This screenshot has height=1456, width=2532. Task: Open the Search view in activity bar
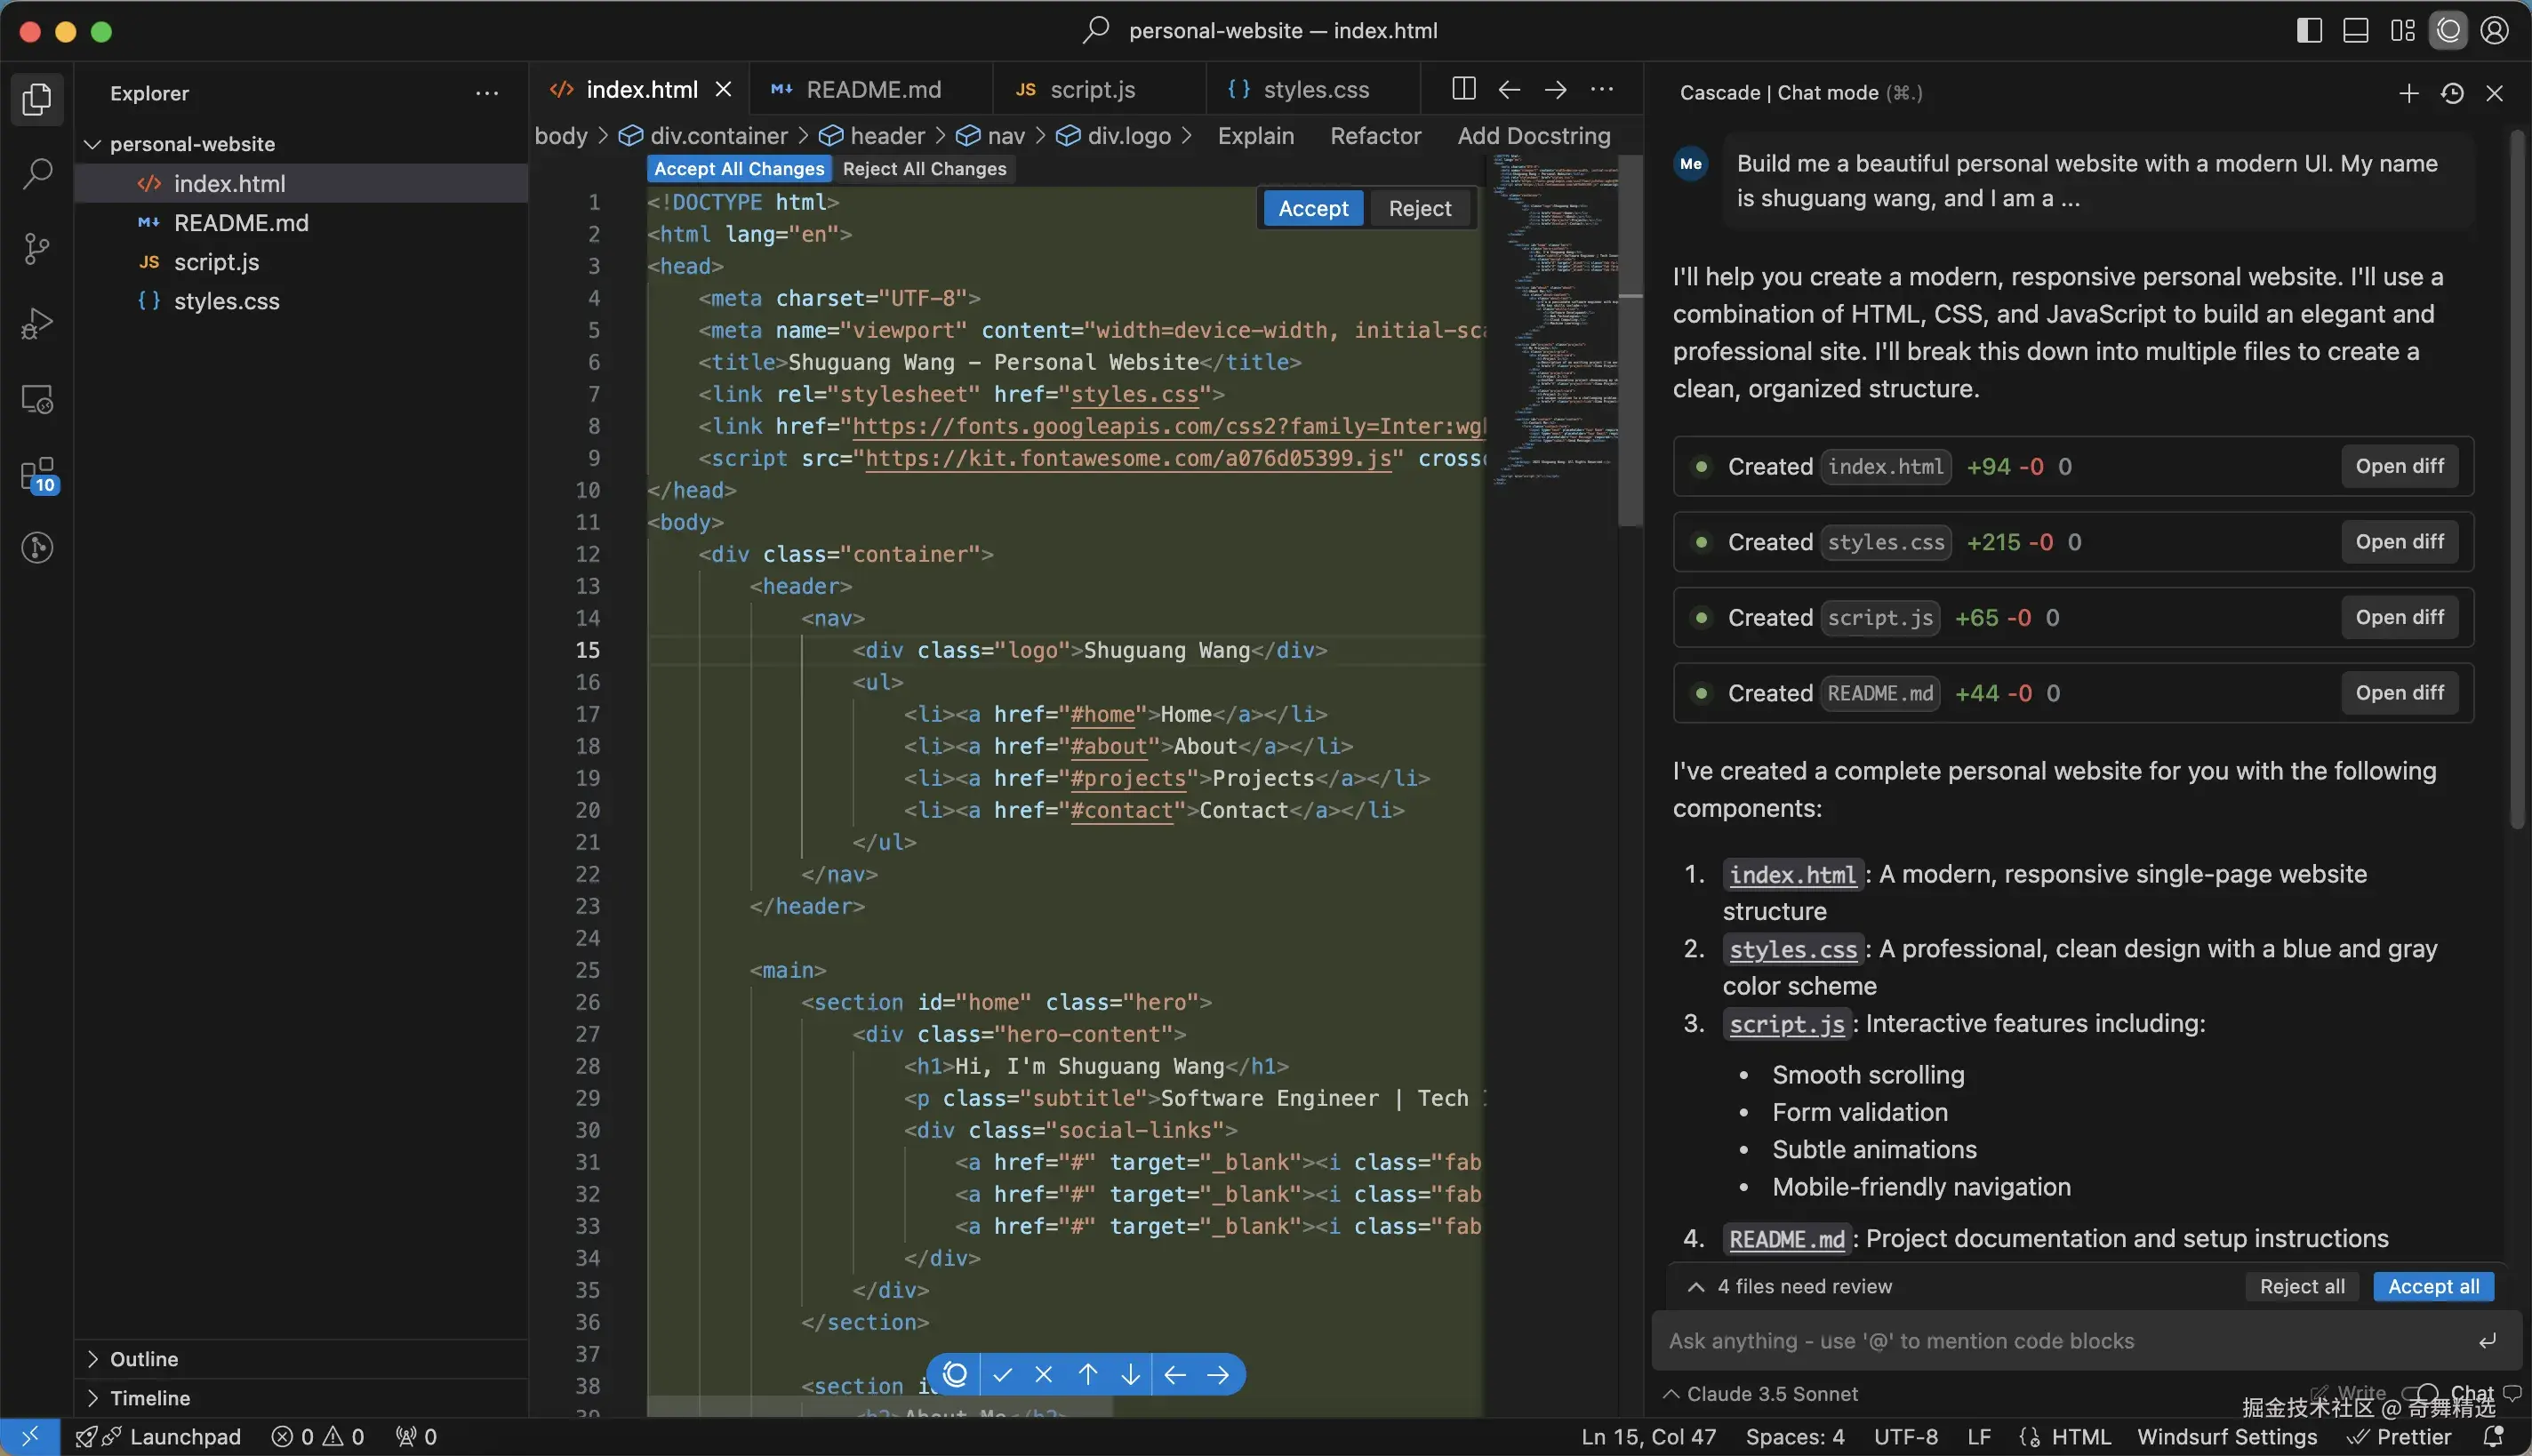click(x=37, y=174)
